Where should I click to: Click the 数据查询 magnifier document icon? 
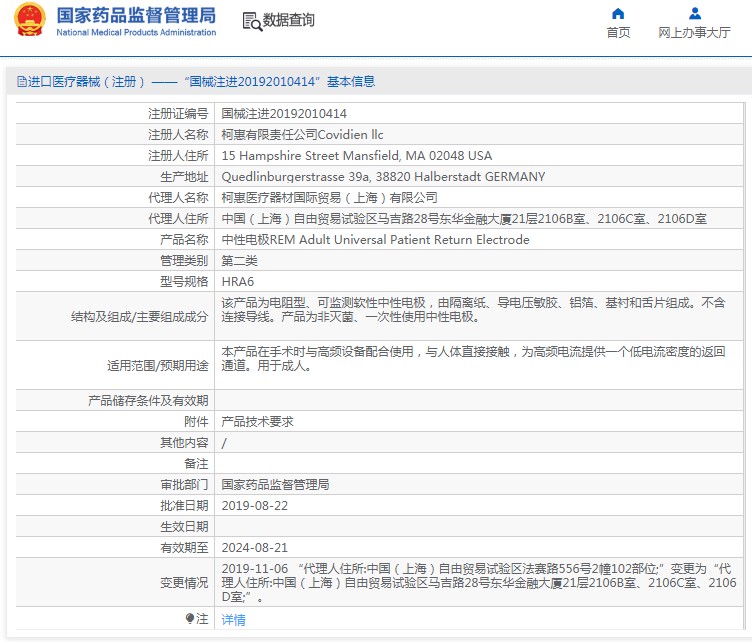click(x=252, y=21)
